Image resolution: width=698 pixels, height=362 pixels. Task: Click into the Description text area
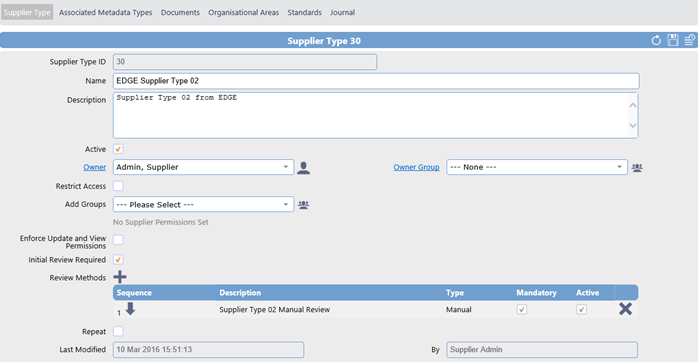[x=376, y=115]
